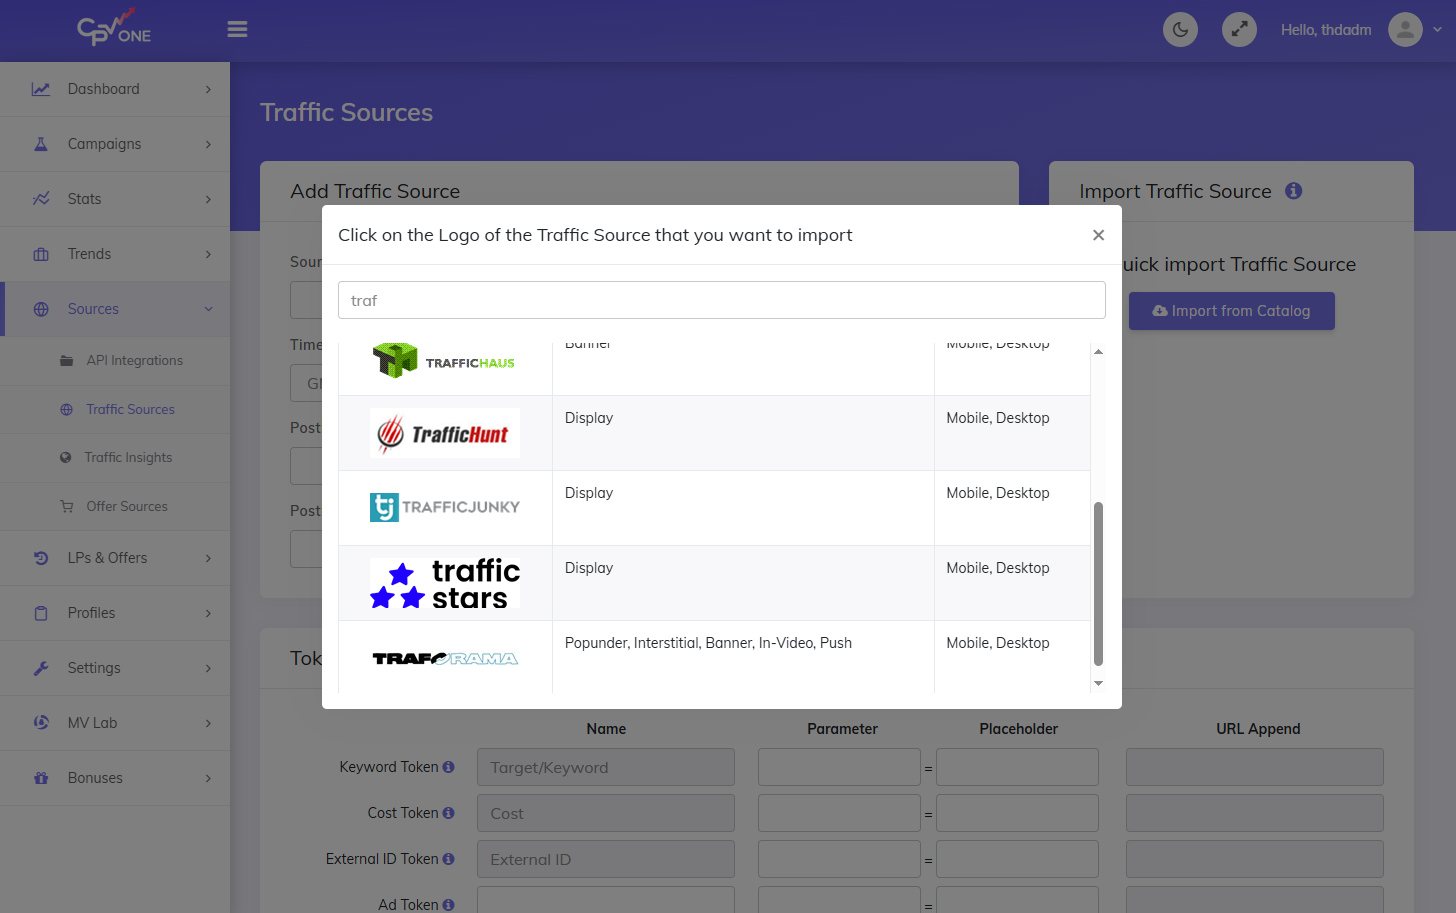Select the Dashboard chart icon
The width and height of the screenshot is (1456, 913).
[41, 88]
